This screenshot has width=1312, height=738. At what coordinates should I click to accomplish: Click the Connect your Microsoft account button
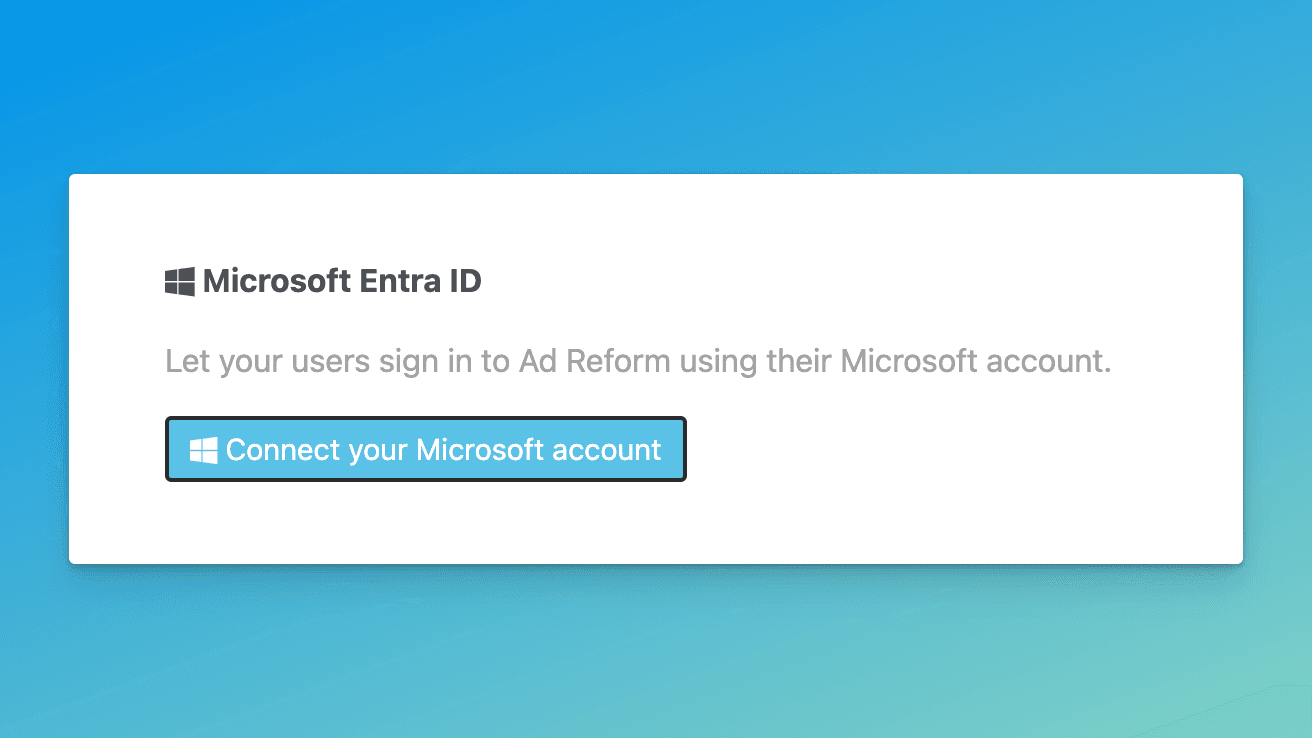(x=426, y=449)
